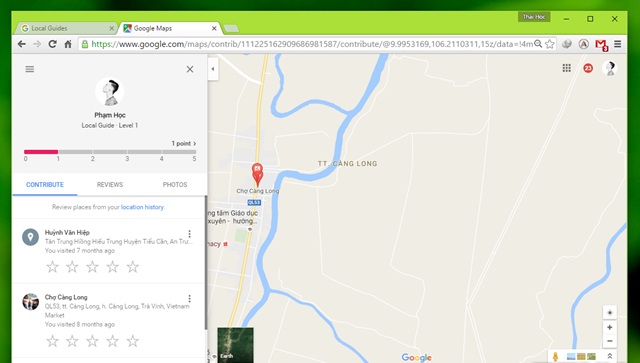Open the Chrome menu

tap(618, 44)
